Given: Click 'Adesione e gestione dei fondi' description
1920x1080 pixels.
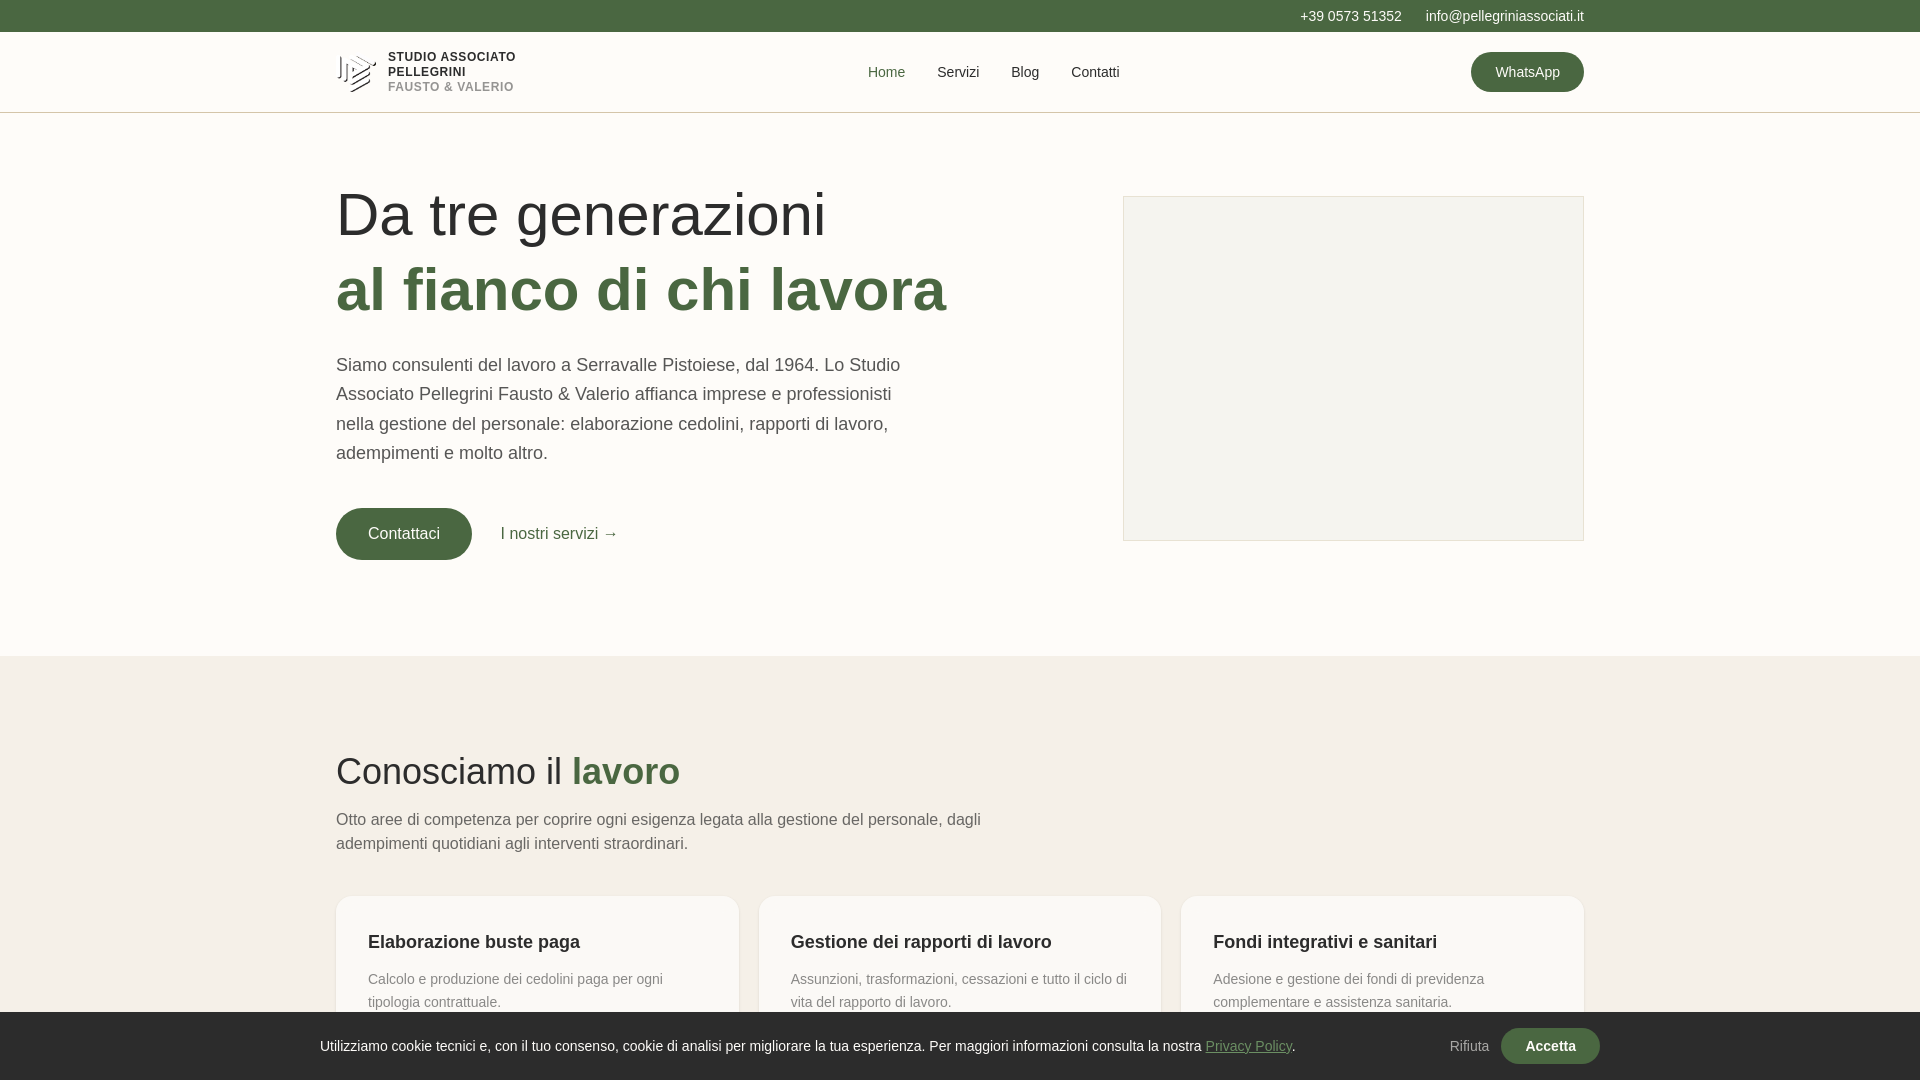Looking at the screenshot, I should [x=1348, y=990].
